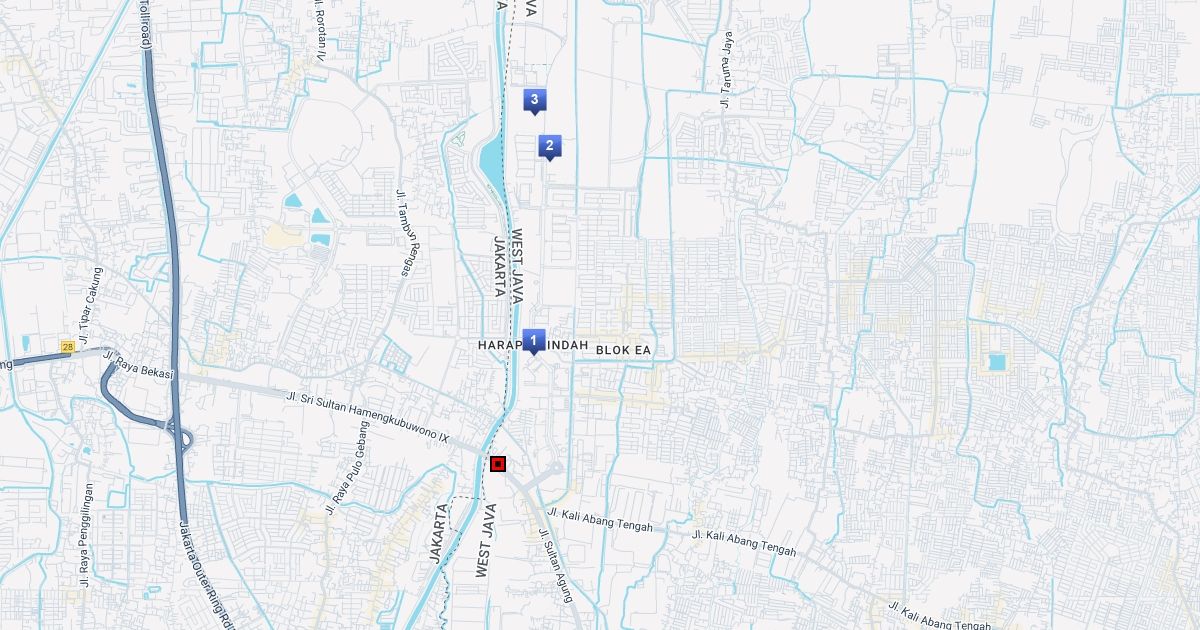Click the large blue lake near marker 2
The image size is (1200, 630).
(x=491, y=162)
